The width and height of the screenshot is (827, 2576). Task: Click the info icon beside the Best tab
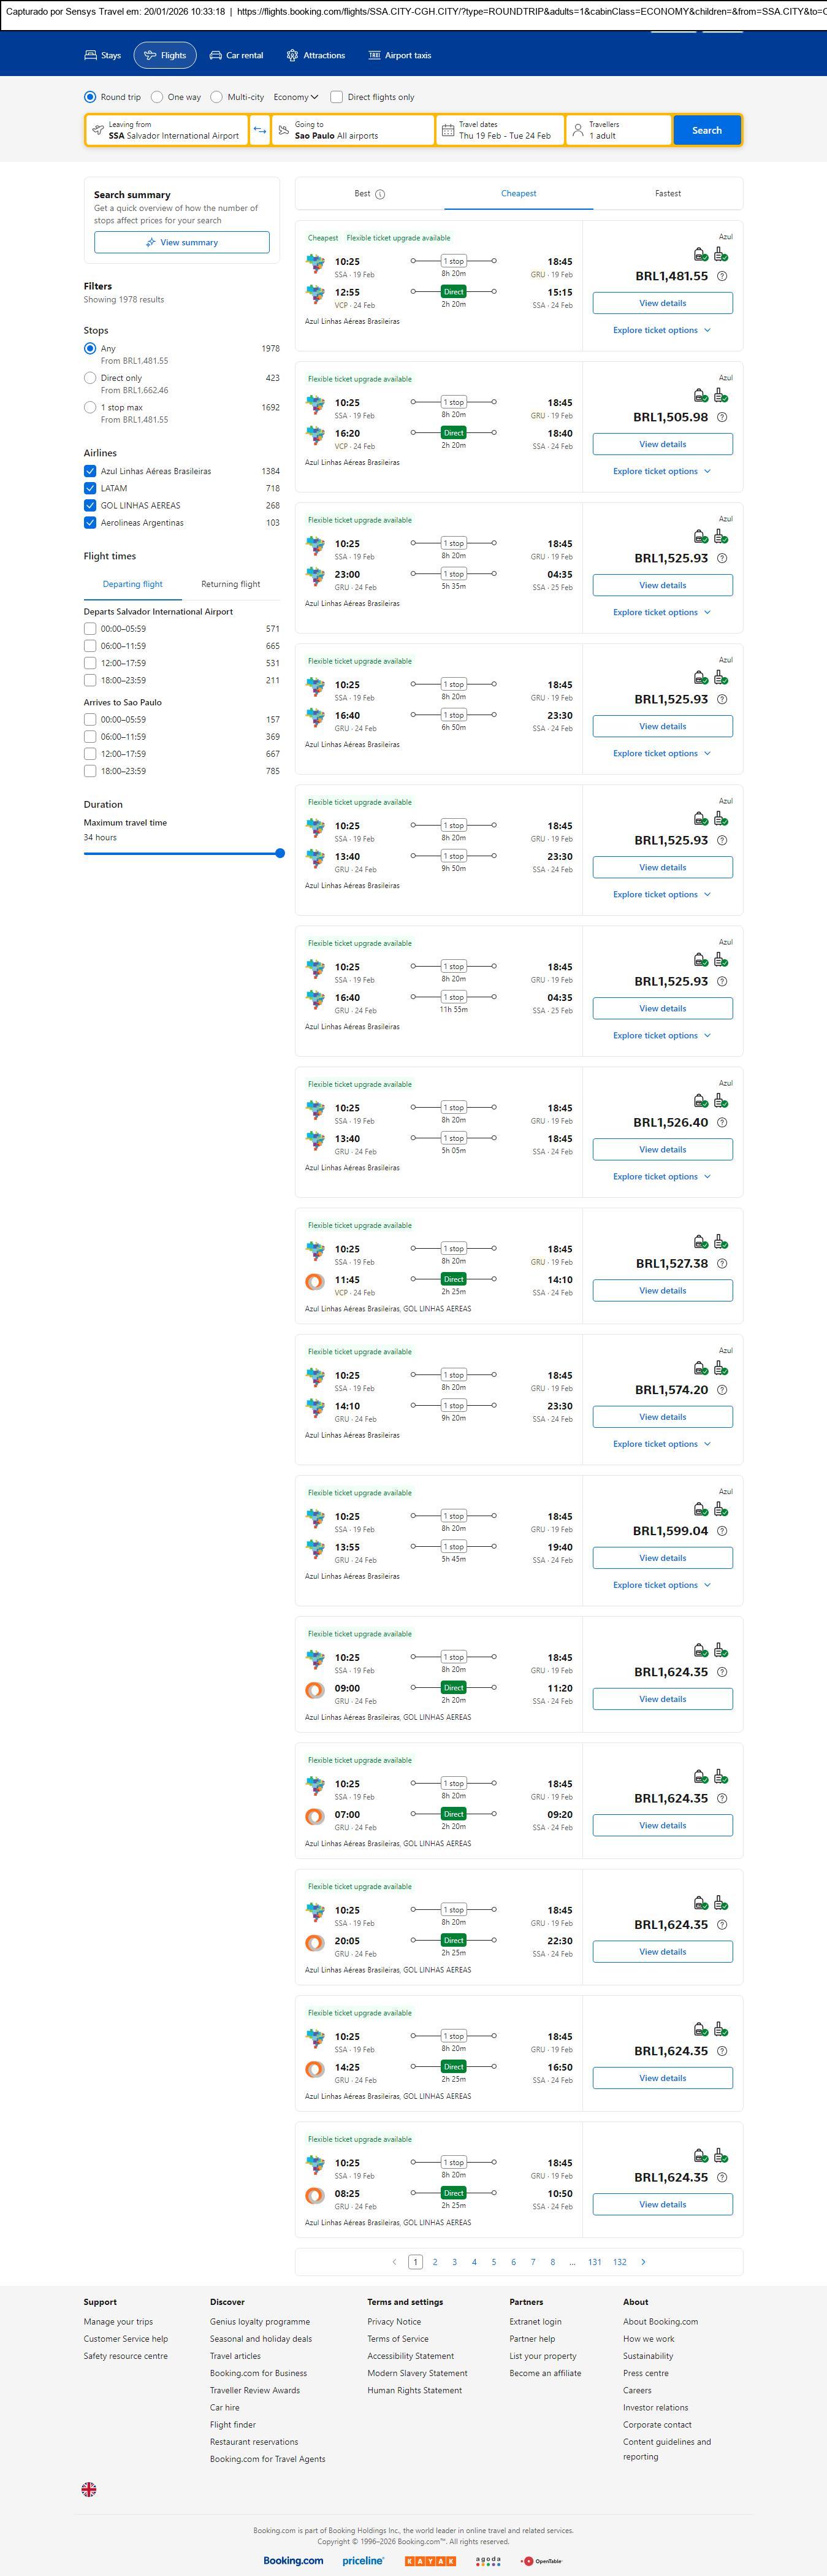click(x=380, y=194)
